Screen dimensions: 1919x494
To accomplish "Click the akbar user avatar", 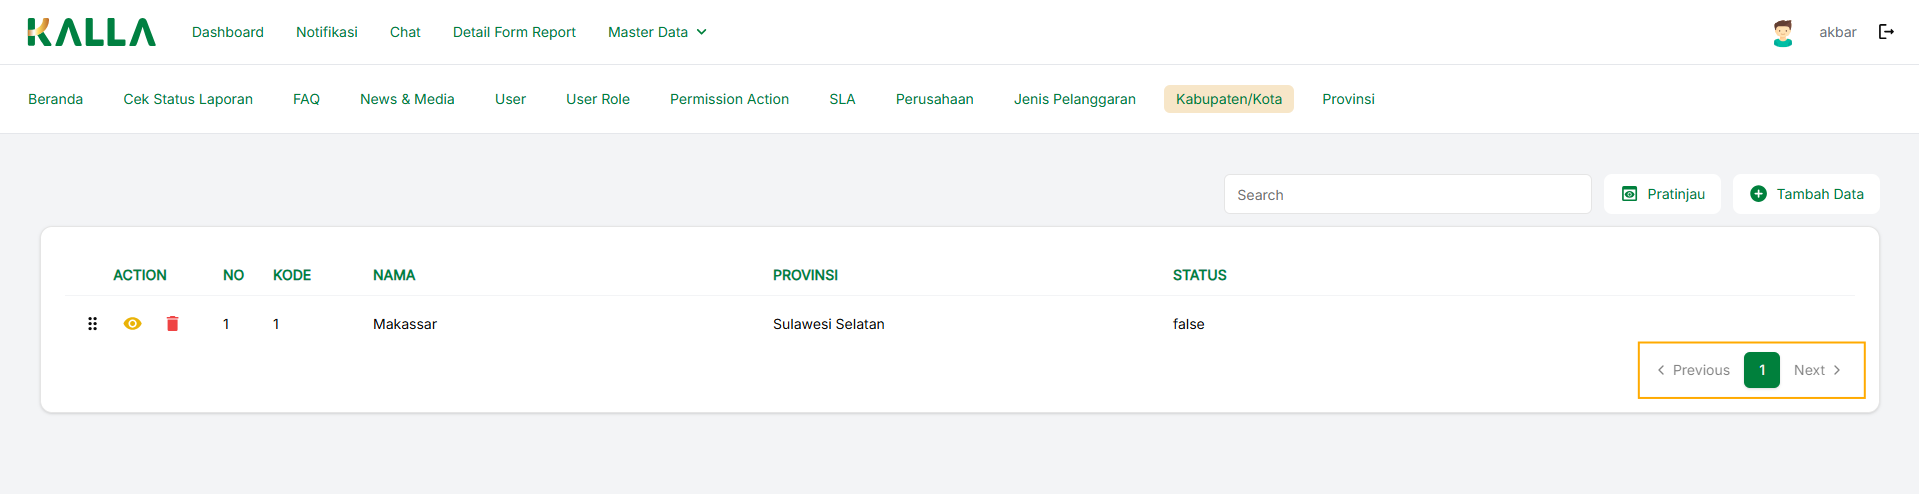I will (1782, 33).
